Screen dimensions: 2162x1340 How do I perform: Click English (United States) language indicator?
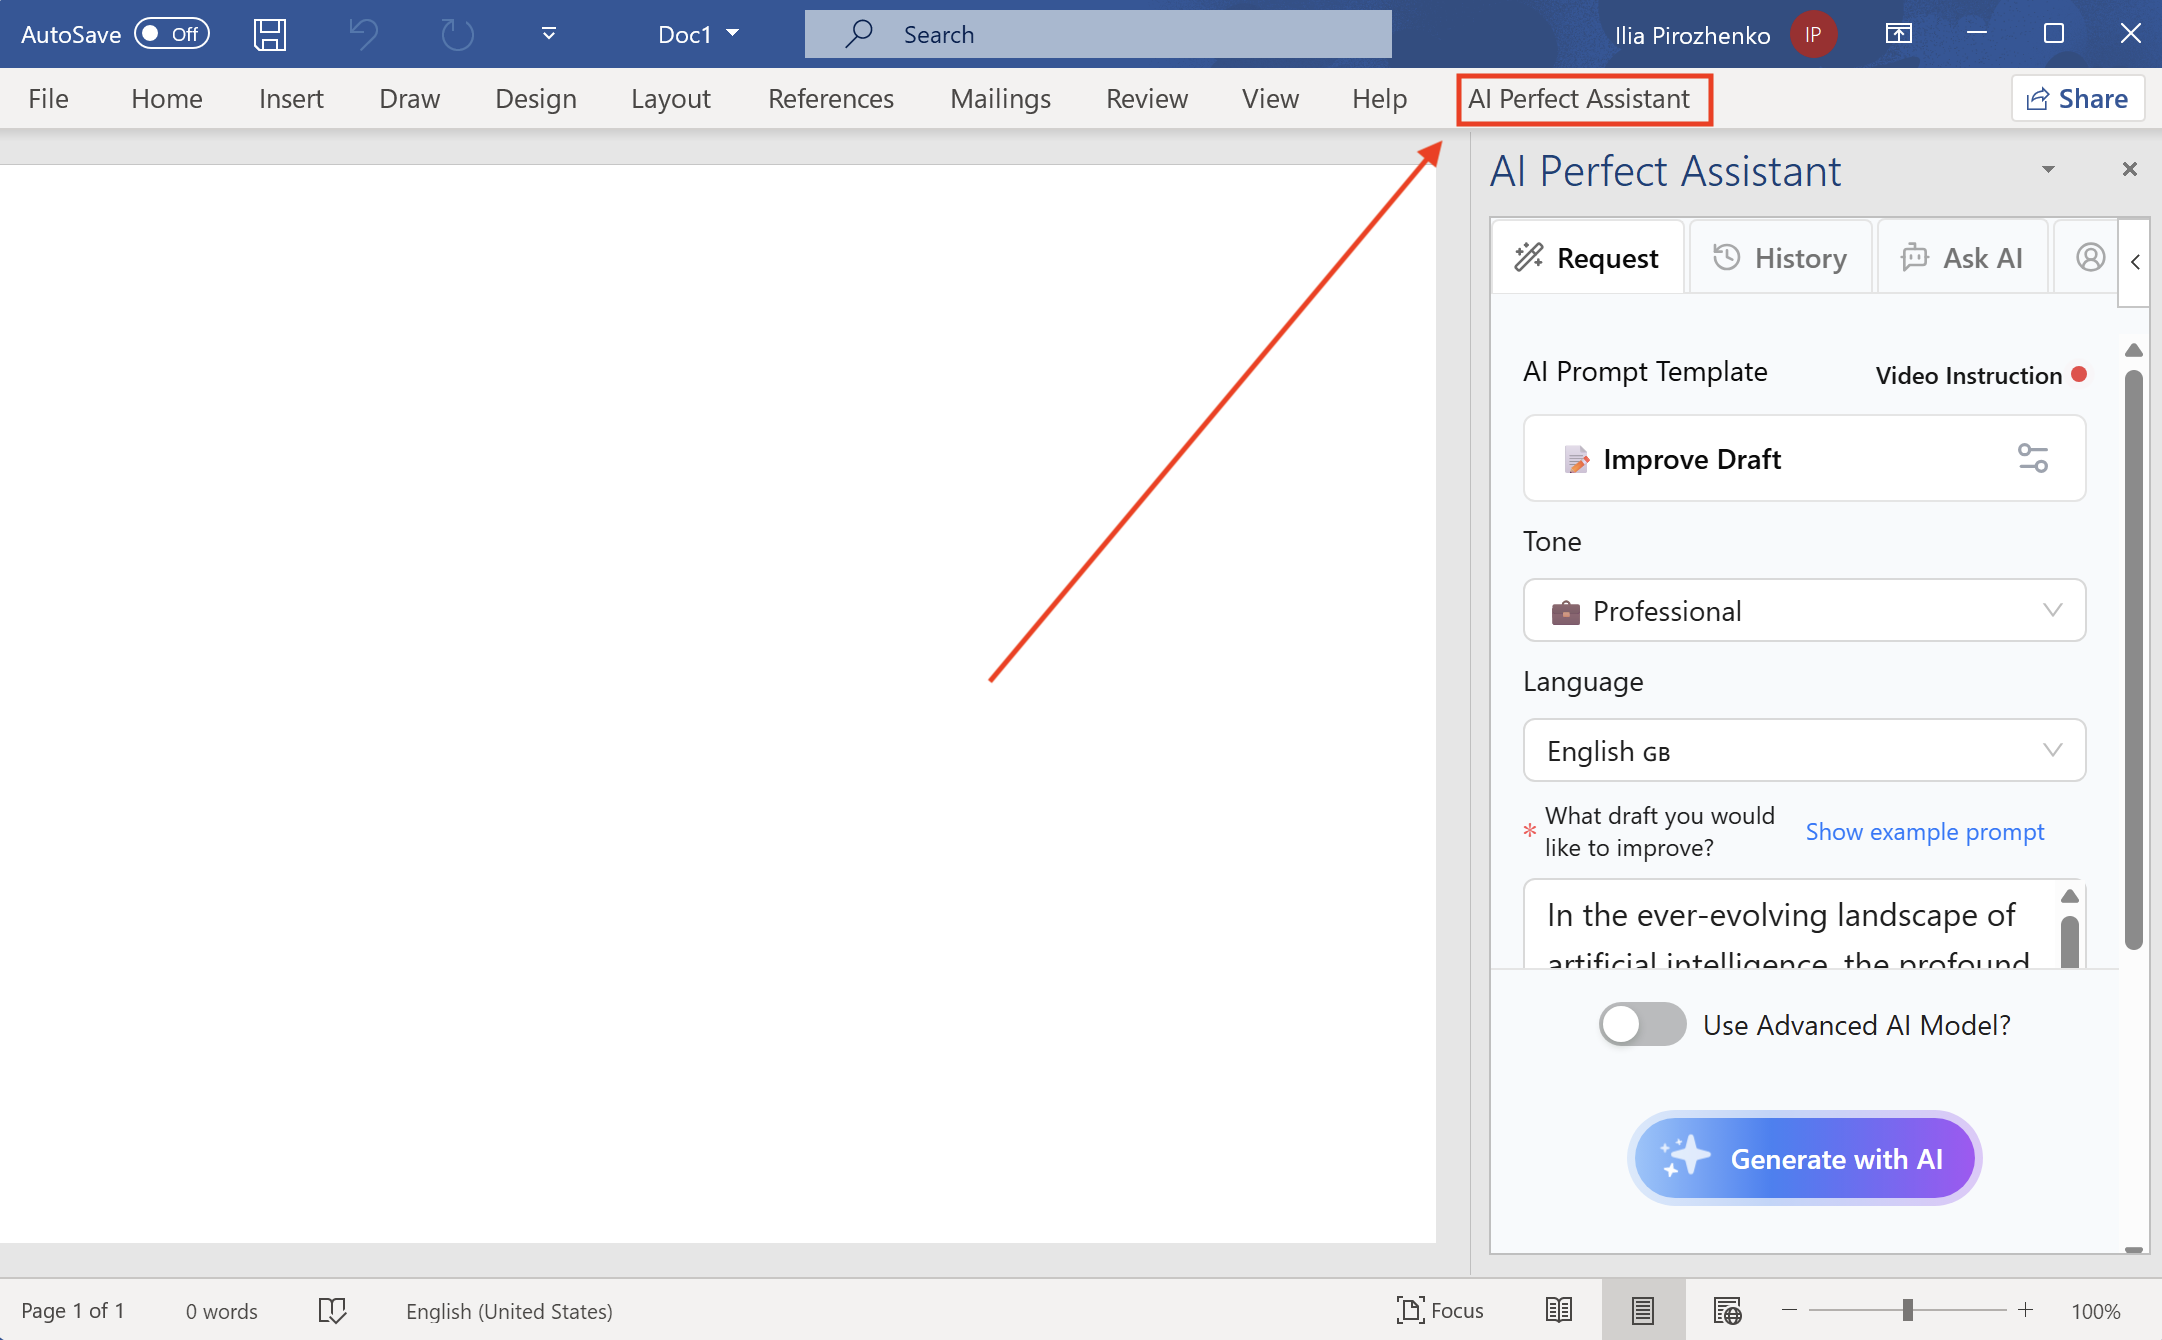click(x=509, y=1311)
